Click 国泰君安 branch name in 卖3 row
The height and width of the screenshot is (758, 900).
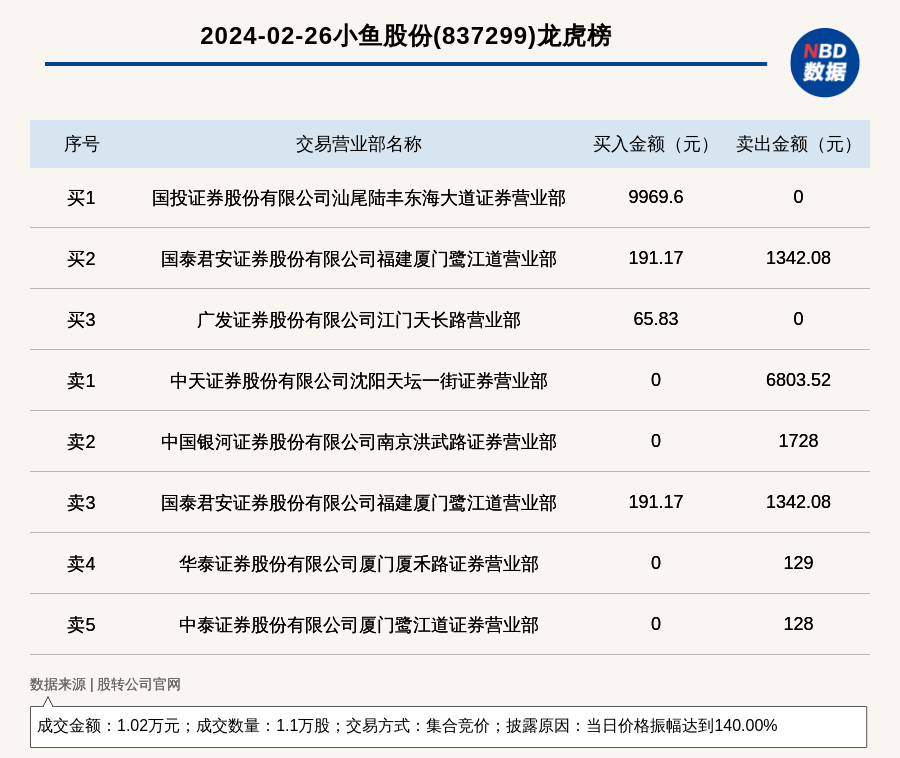(x=359, y=503)
